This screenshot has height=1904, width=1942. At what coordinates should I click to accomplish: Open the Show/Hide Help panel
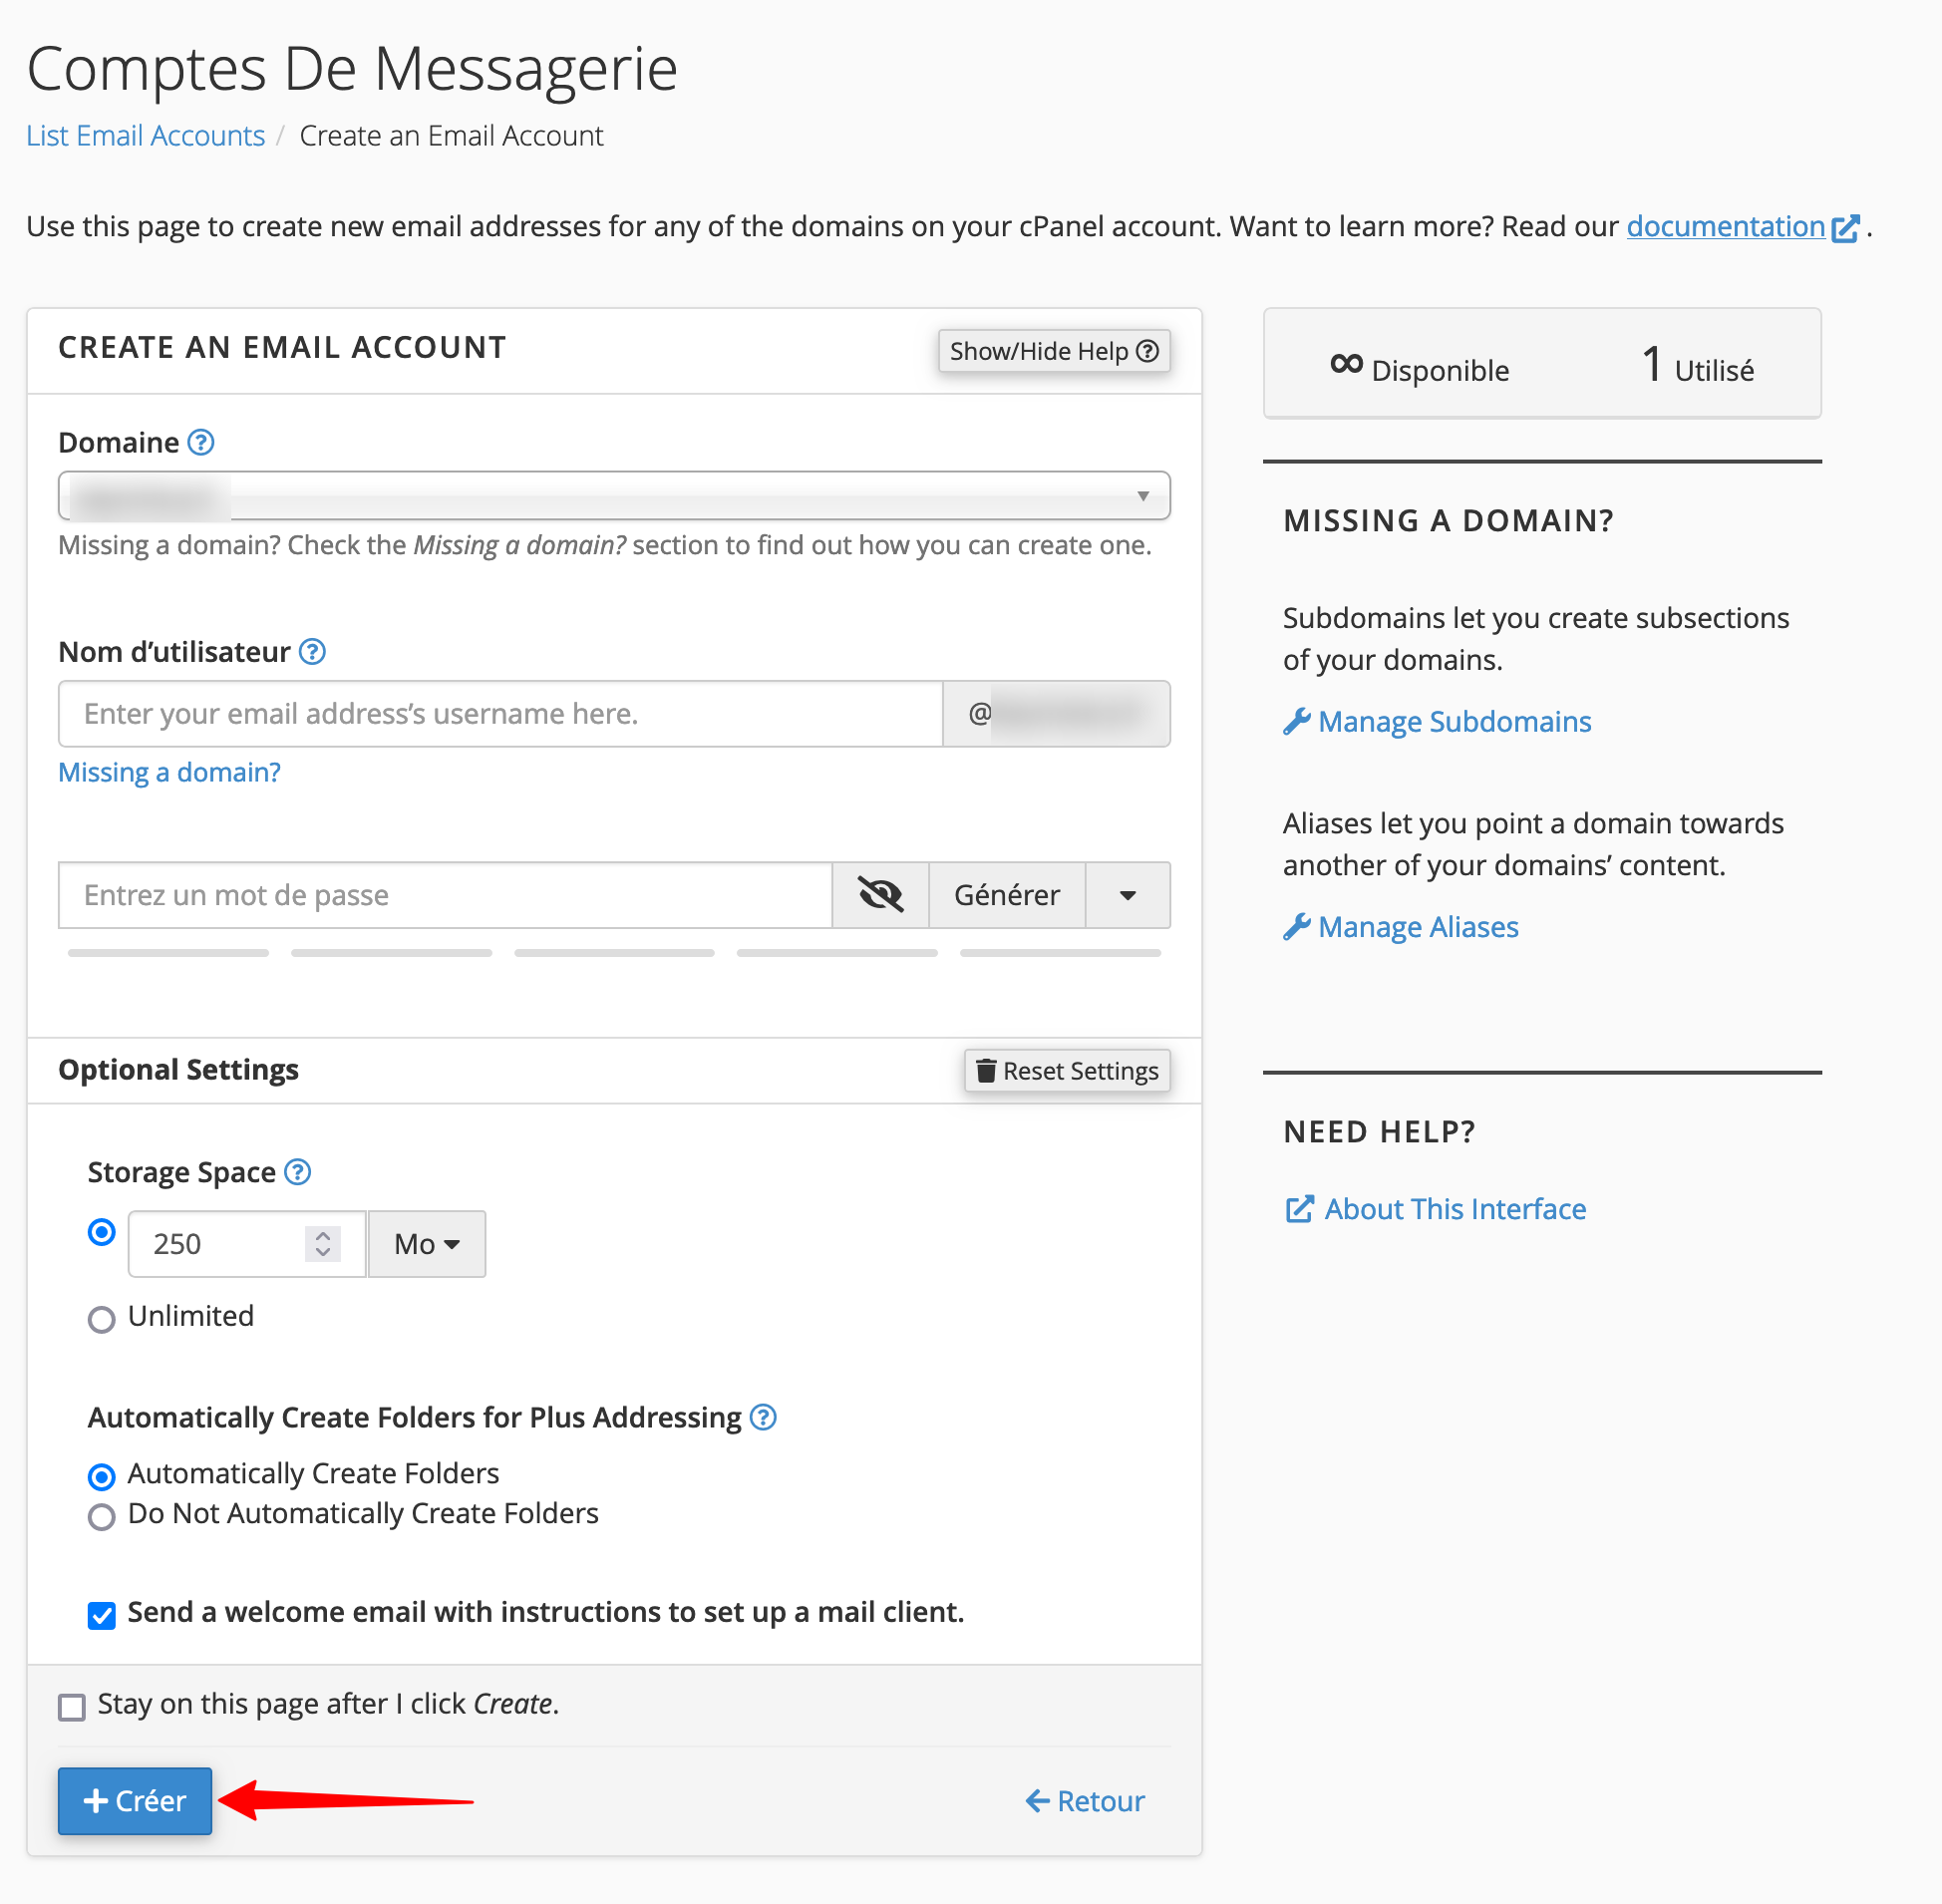1054,351
